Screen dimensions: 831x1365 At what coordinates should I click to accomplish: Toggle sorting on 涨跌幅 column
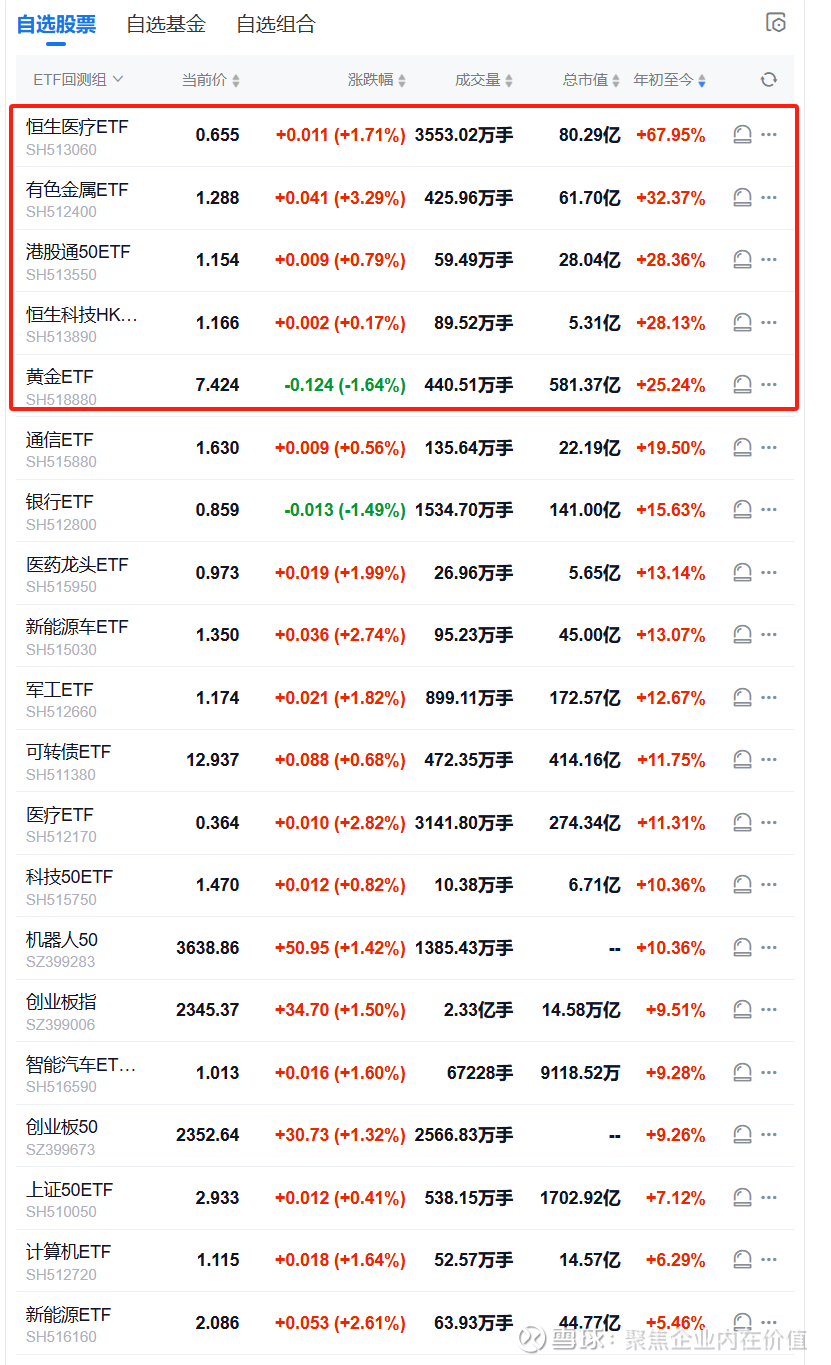pyautogui.click(x=376, y=80)
